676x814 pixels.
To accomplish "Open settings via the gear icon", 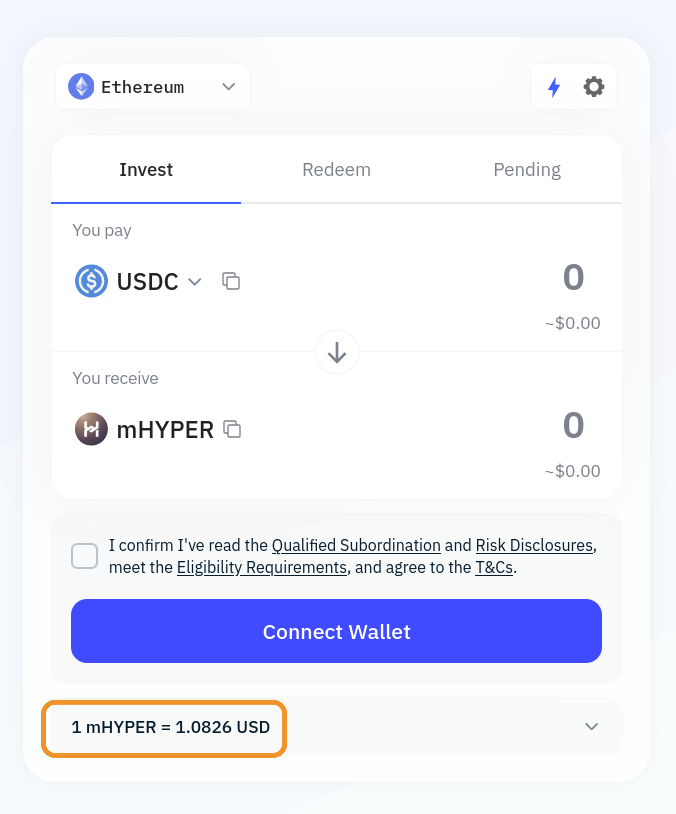I will click(x=594, y=87).
